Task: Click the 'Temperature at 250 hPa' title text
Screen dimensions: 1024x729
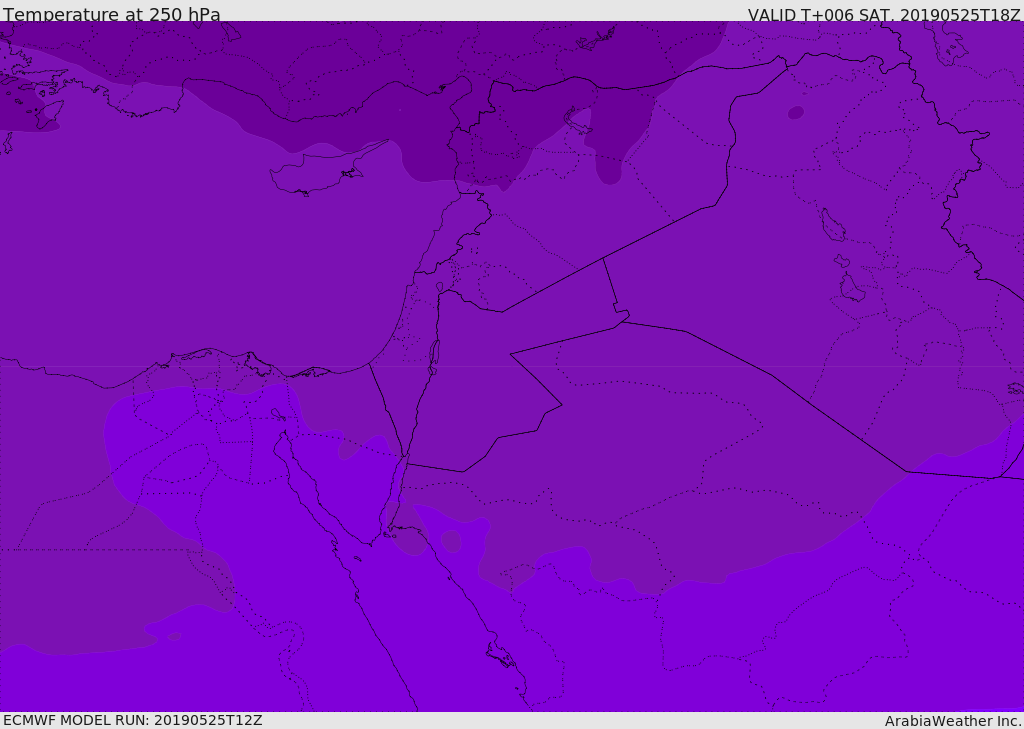Action: coord(112,14)
